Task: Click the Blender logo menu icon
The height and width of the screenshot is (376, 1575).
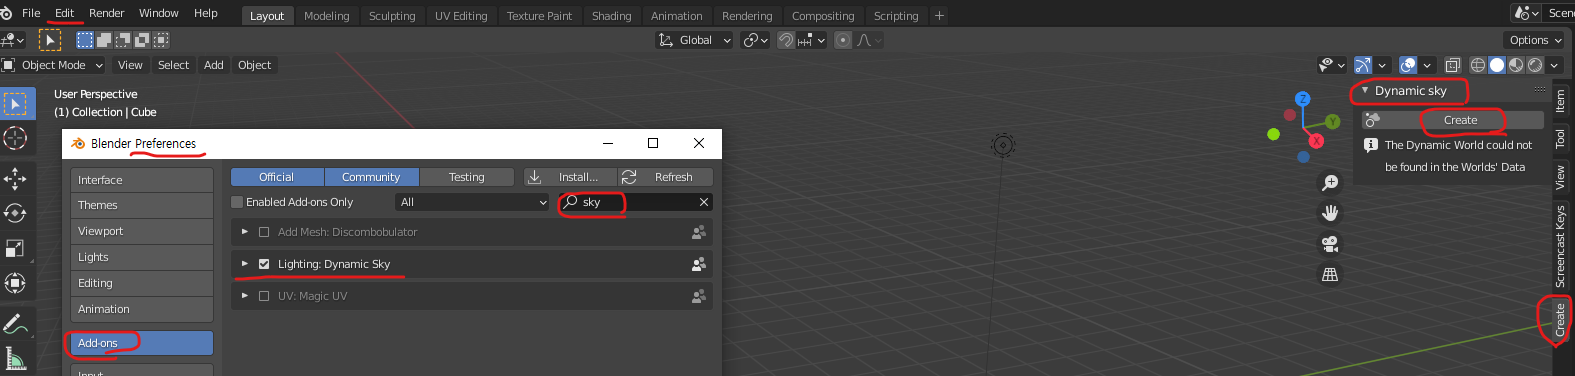Action: [x=6, y=13]
